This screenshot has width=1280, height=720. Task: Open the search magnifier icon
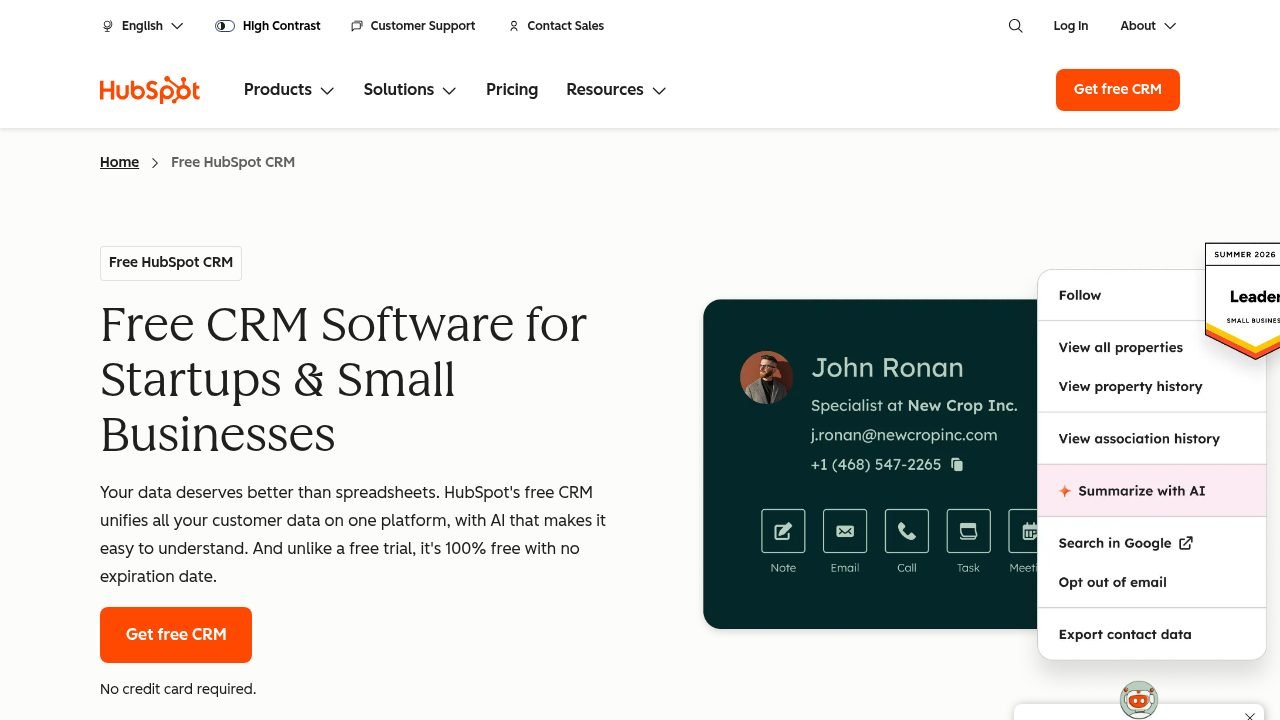(1015, 26)
